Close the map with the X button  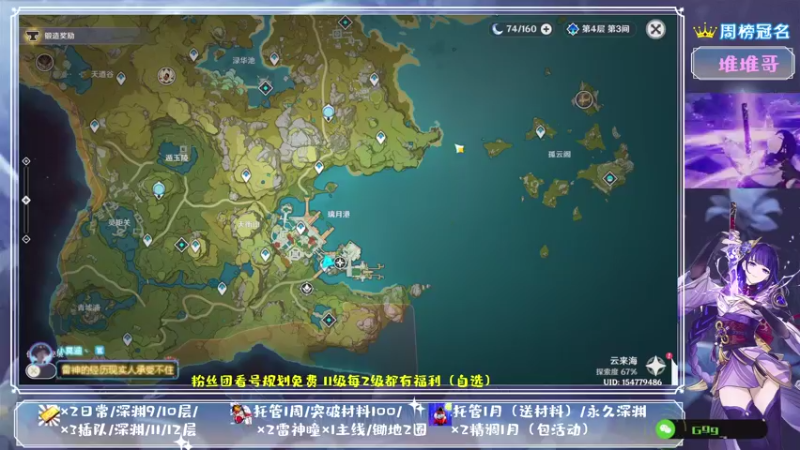tap(656, 29)
